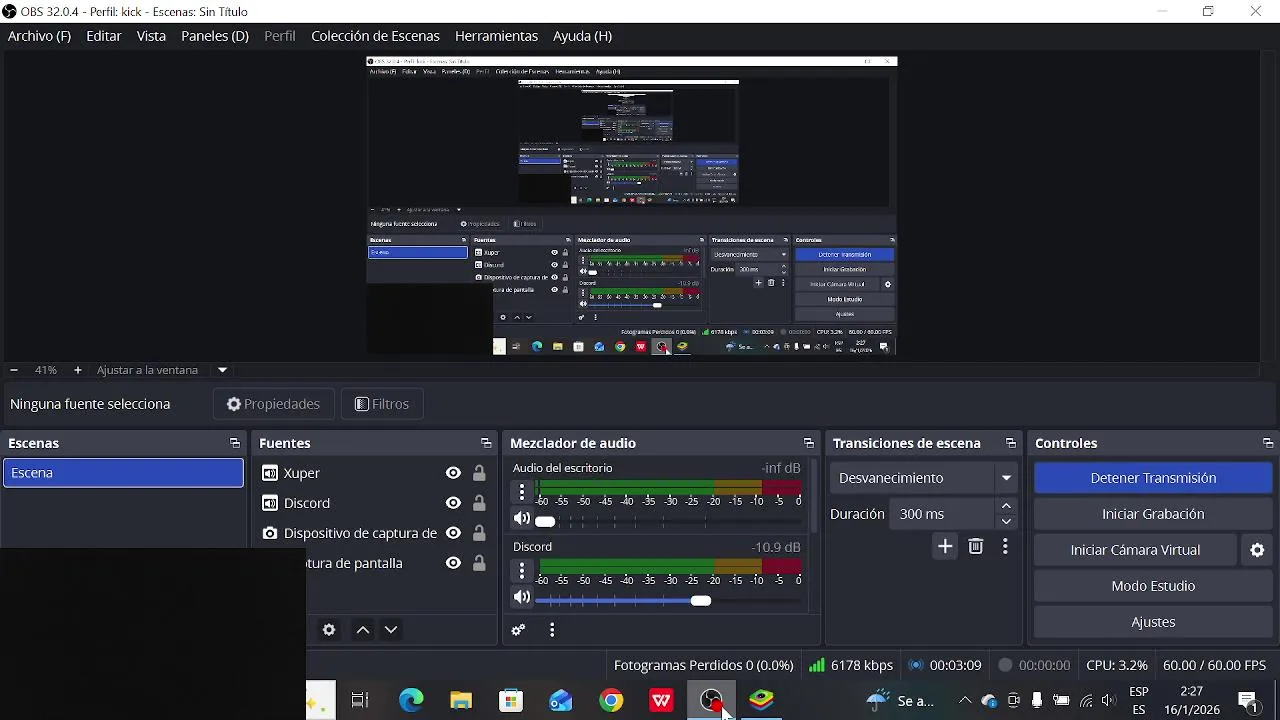The image size is (1280, 720).
Task: Open Audio del escritorio options menu
Action: [522, 492]
